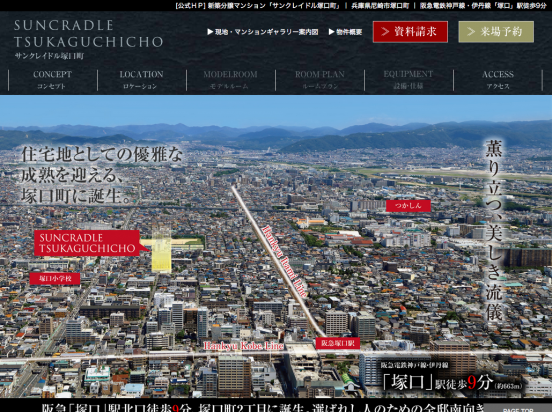The height and width of the screenshot is (412, 552).
Task: Open the 物件概要 link
Action: (345, 32)
